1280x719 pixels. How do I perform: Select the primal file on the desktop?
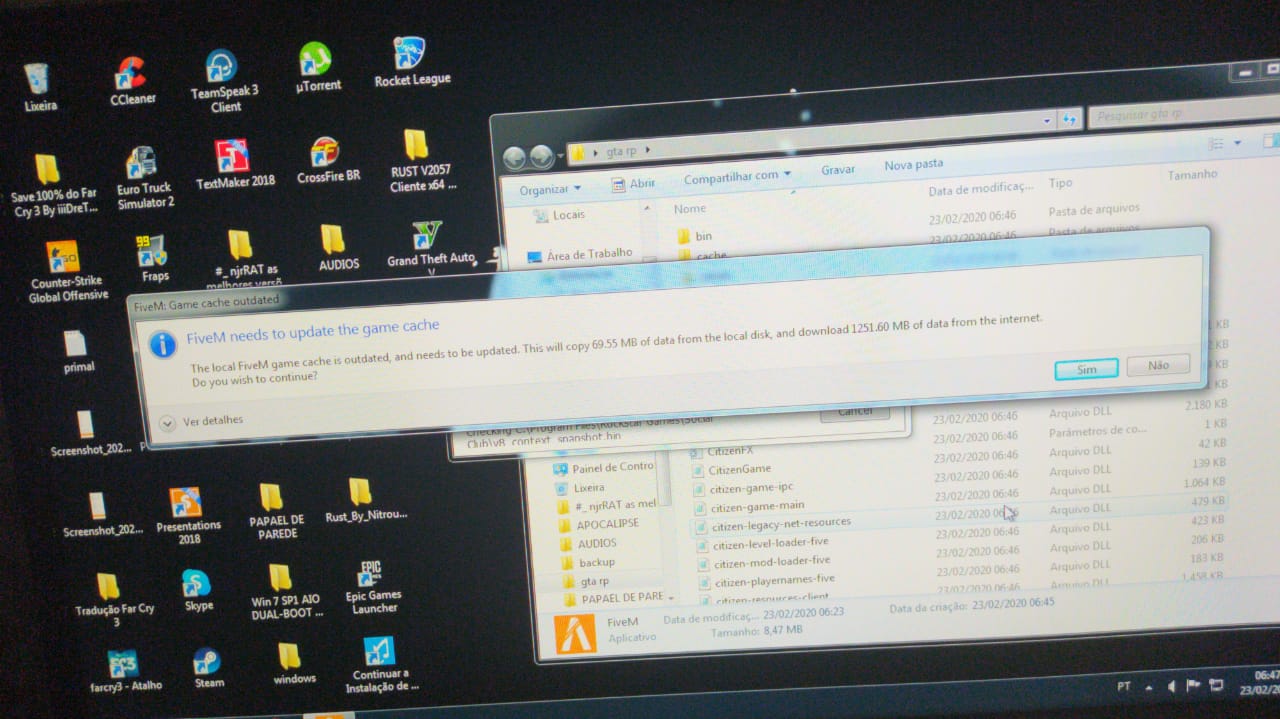[x=78, y=351]
